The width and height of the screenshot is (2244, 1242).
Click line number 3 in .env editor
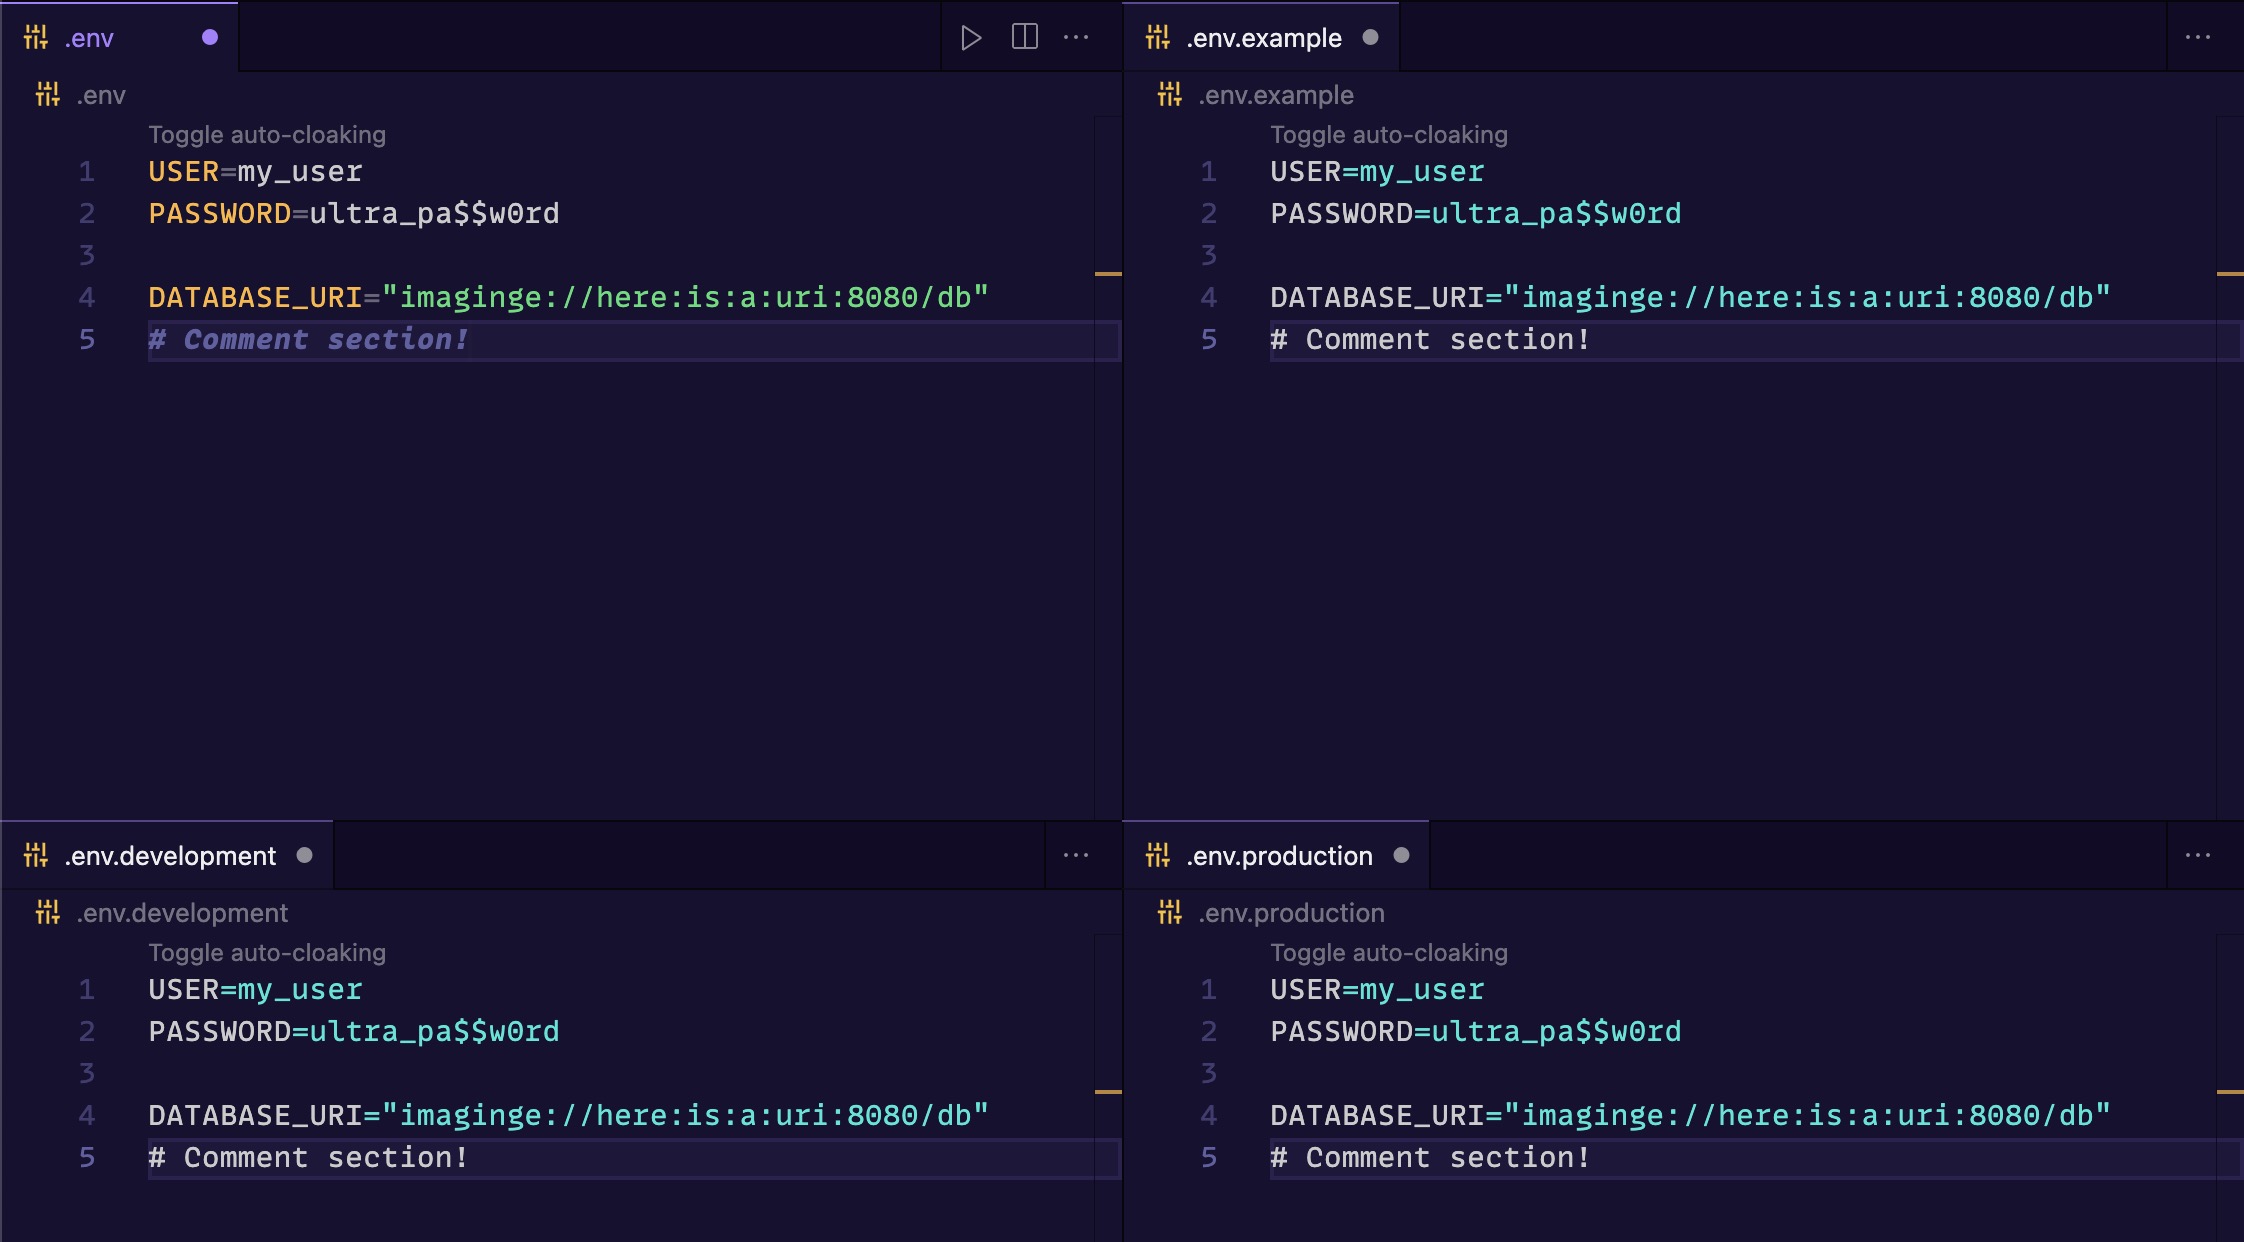[87, 256]
